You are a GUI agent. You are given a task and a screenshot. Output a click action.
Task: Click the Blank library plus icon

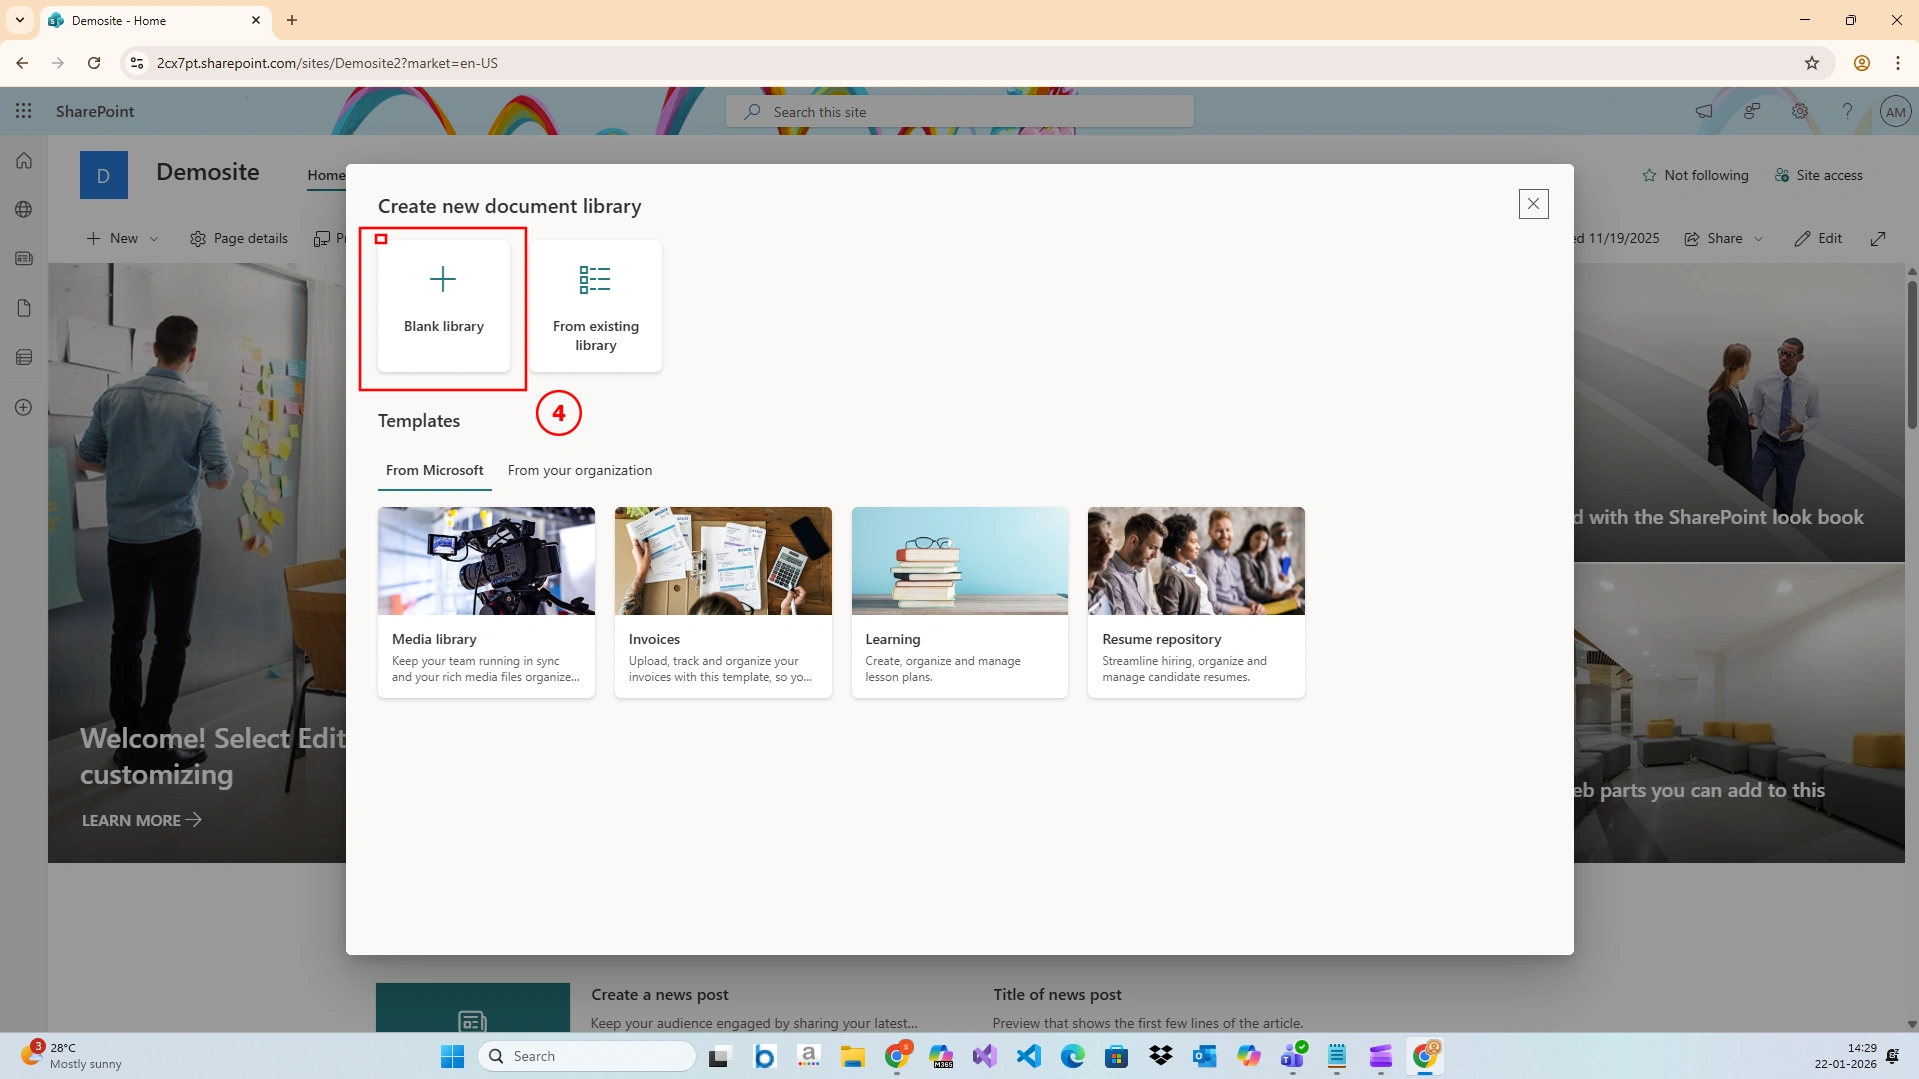[443, 279]
